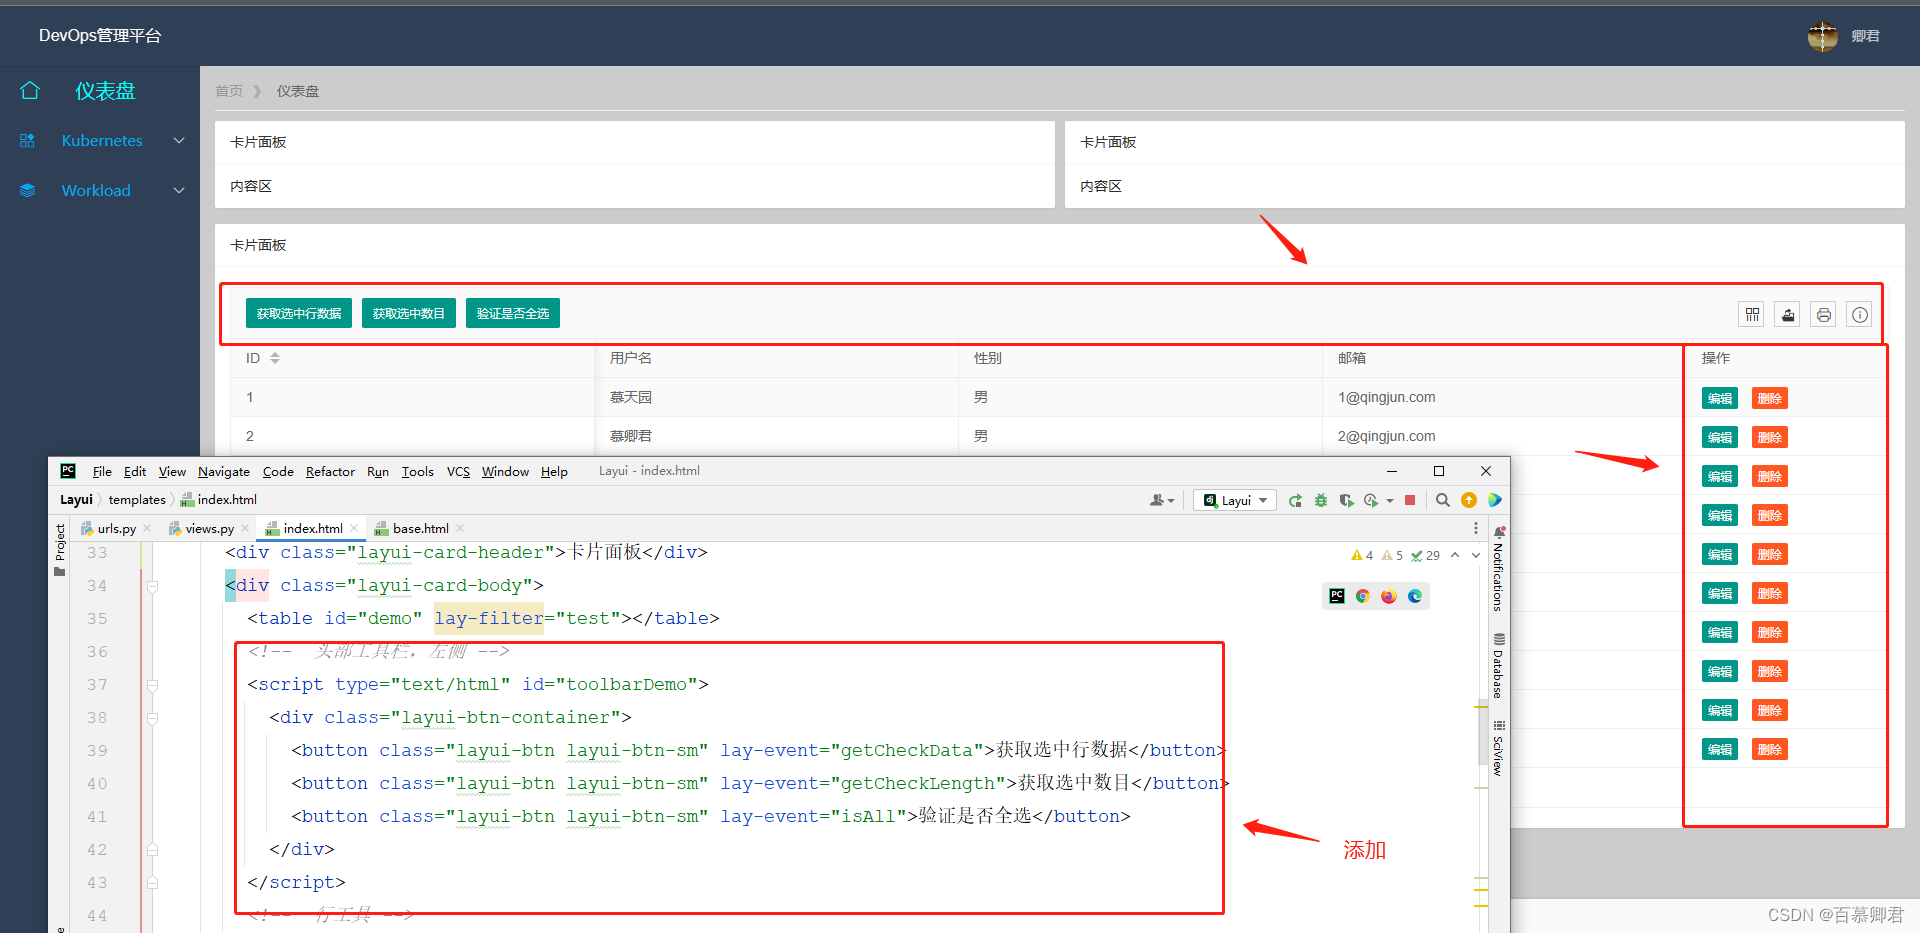1920x933 pixels.
Task: Click the line 39 gutter number
Action: tap(97, 751)
